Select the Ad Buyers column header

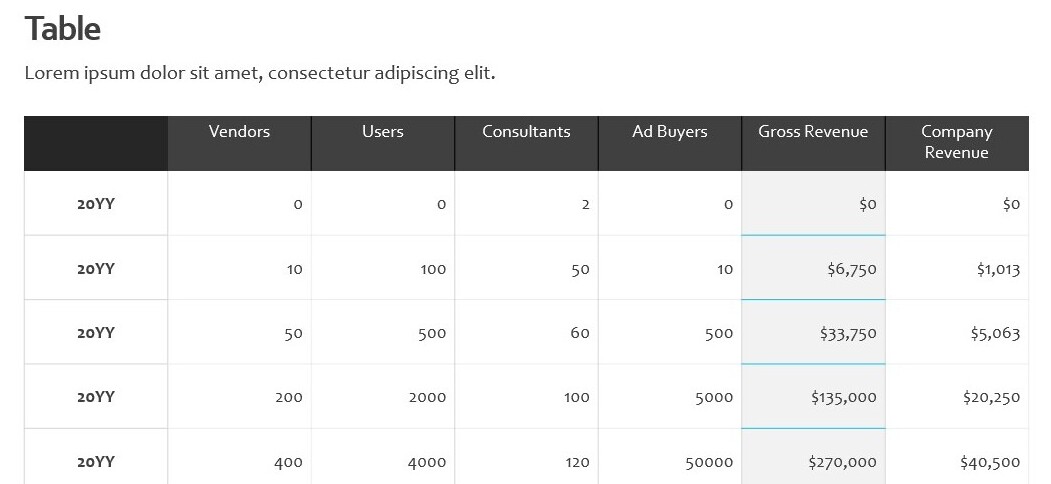coord(669,132)
